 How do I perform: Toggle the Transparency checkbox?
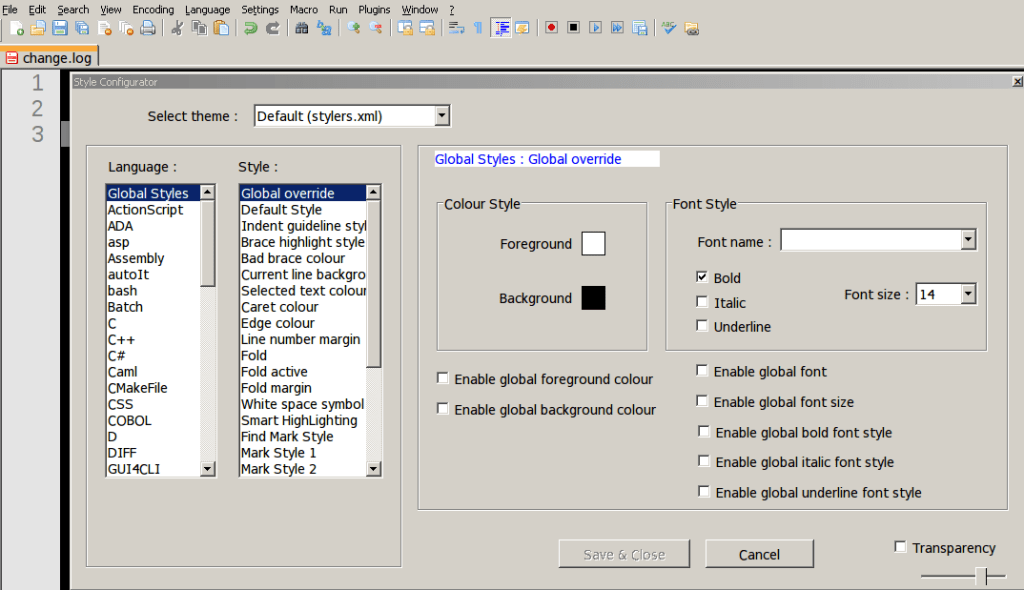[898, 546]
